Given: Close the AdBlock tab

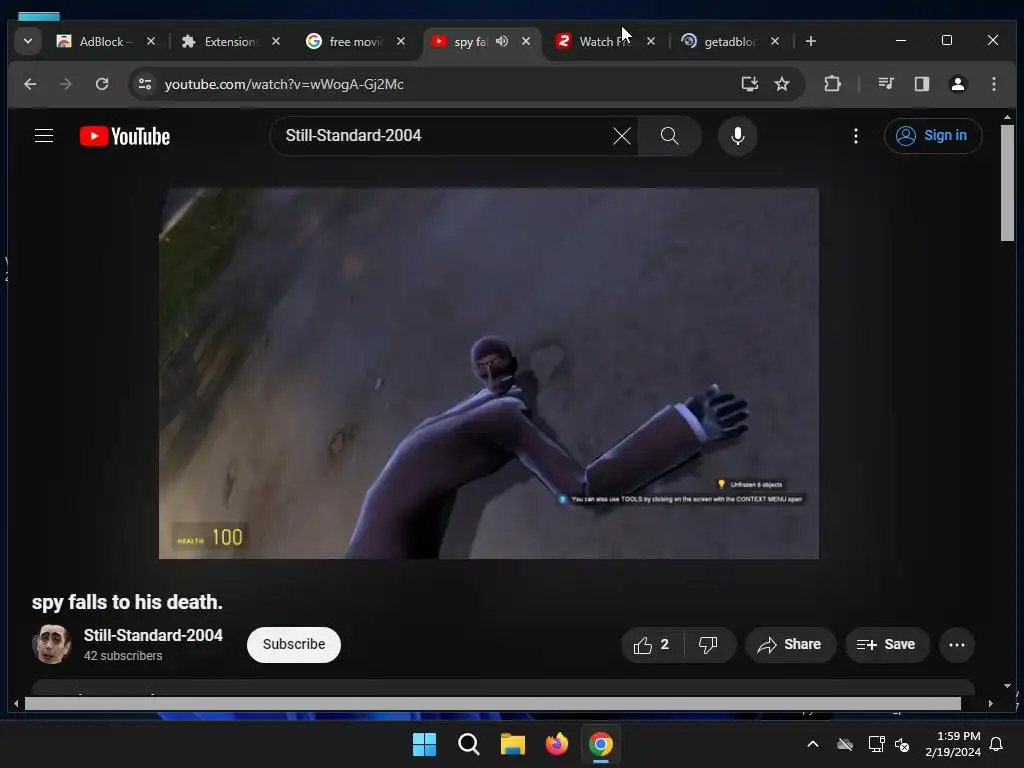Looking at the screenshot, I should (x=151, y=41).
